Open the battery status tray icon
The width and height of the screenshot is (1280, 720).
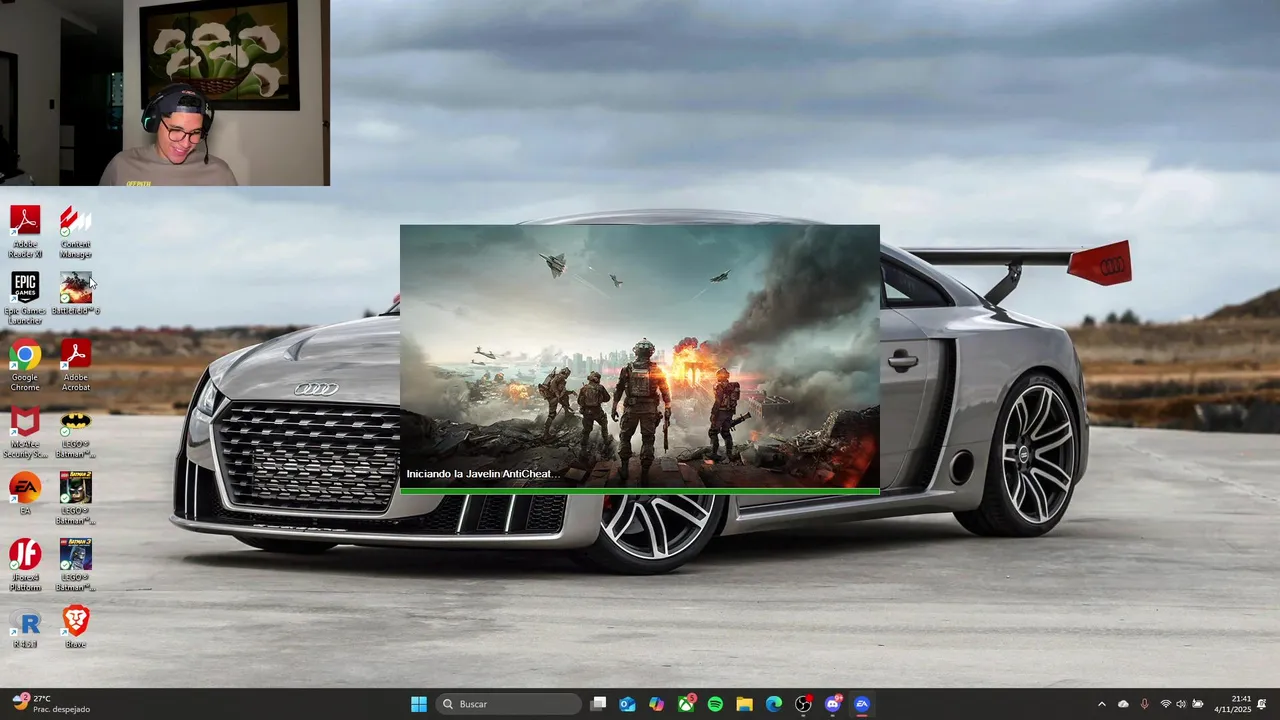tap(1198, 704)
